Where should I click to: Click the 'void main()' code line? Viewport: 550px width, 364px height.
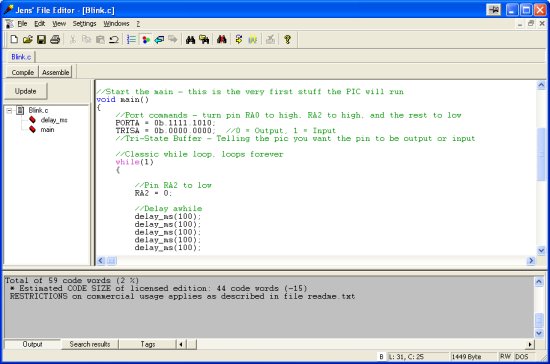(x=122, y=100)
